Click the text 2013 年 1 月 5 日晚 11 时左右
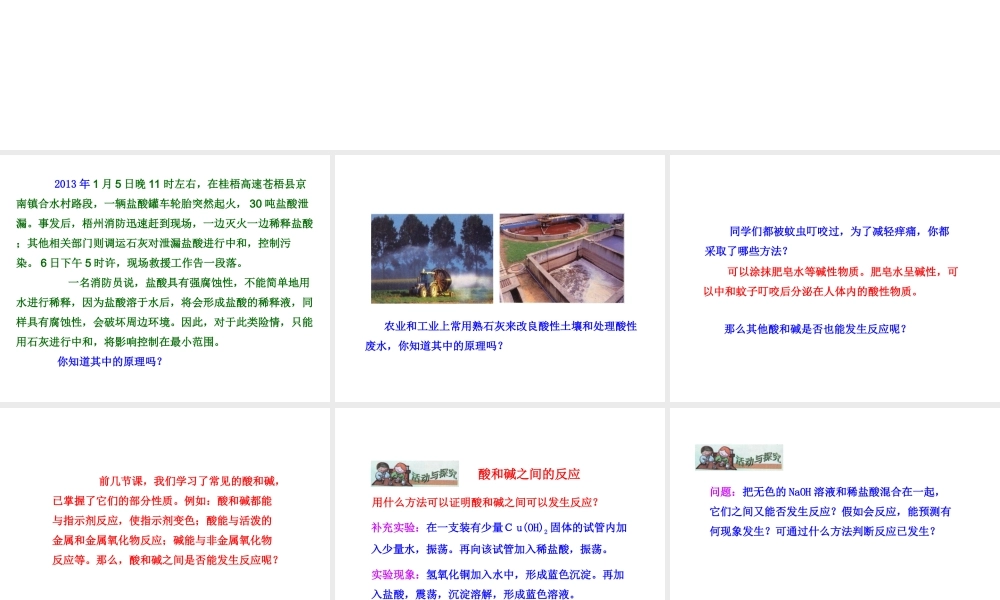The height and width of the screenshot is (600, 1000). pos(128,184)
